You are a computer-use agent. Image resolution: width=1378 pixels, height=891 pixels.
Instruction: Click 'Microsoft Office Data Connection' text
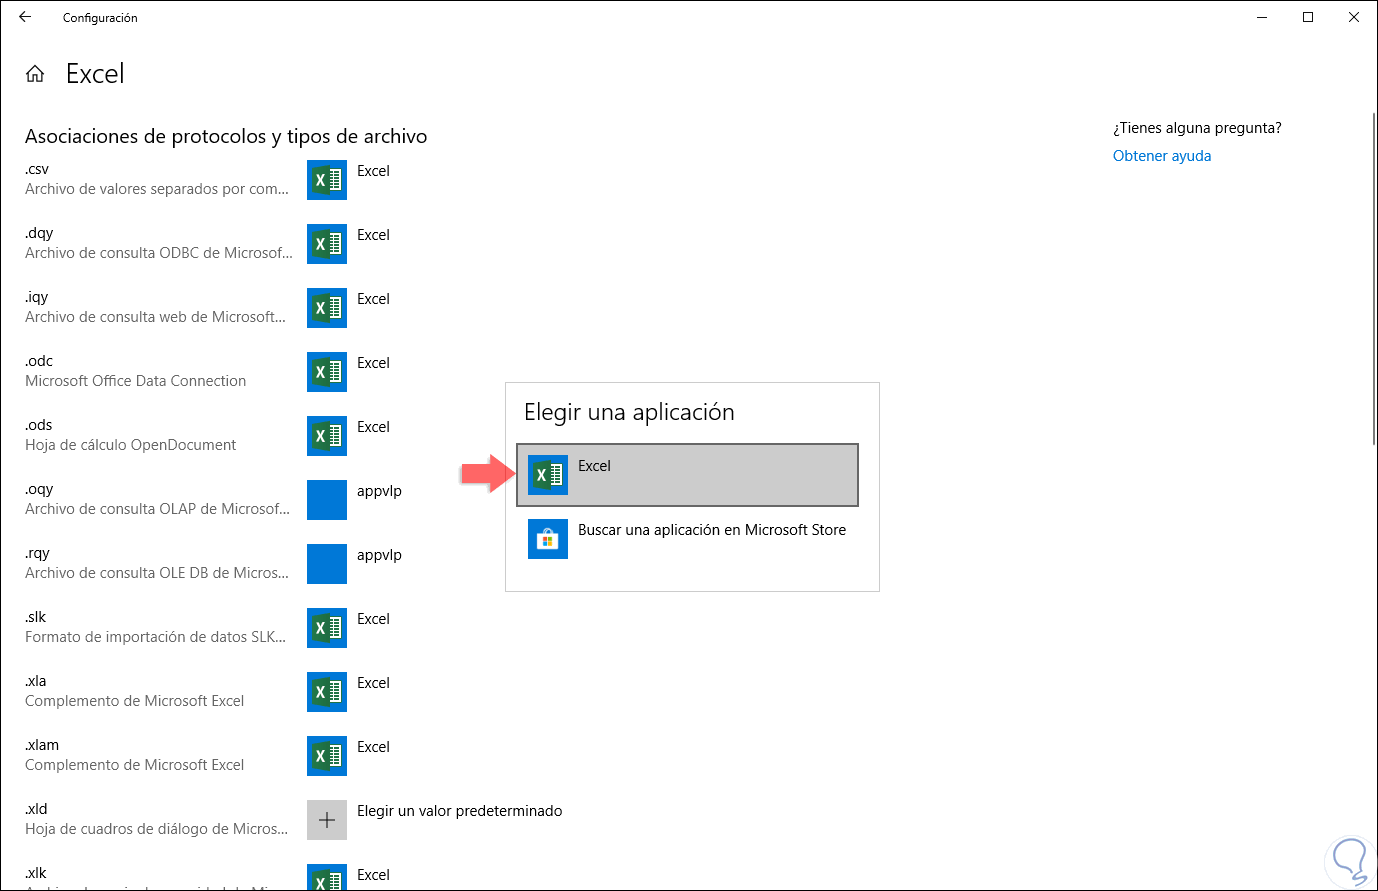[x=135, y=381]
